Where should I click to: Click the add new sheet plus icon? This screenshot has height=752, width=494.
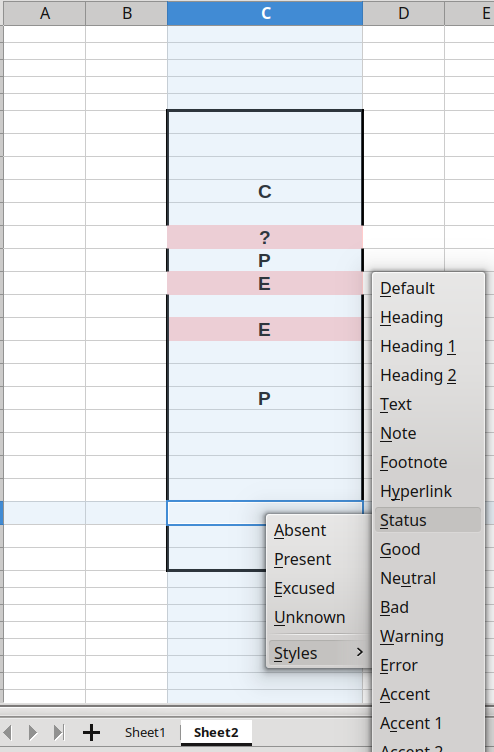91,732
